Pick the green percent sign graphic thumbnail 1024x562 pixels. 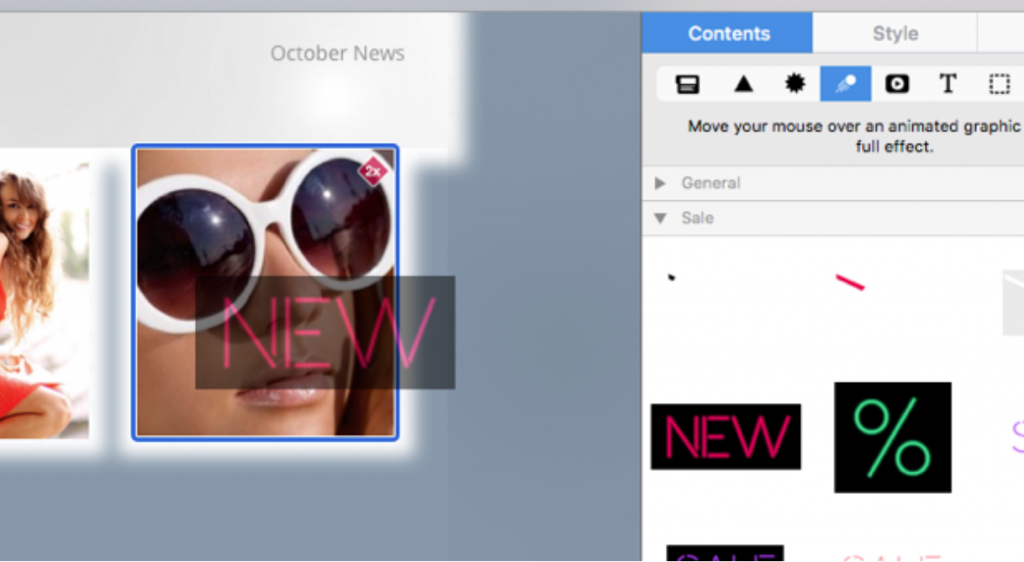(893, 437)
